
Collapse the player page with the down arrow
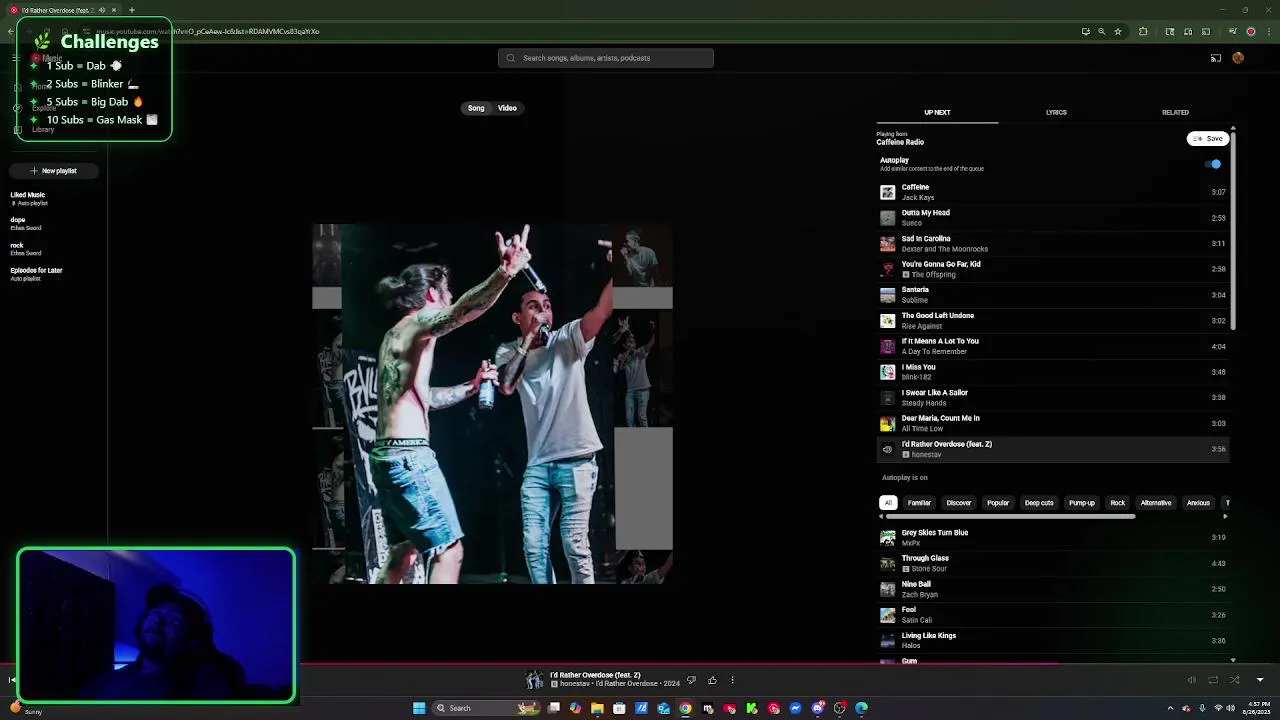(1260, 680)
